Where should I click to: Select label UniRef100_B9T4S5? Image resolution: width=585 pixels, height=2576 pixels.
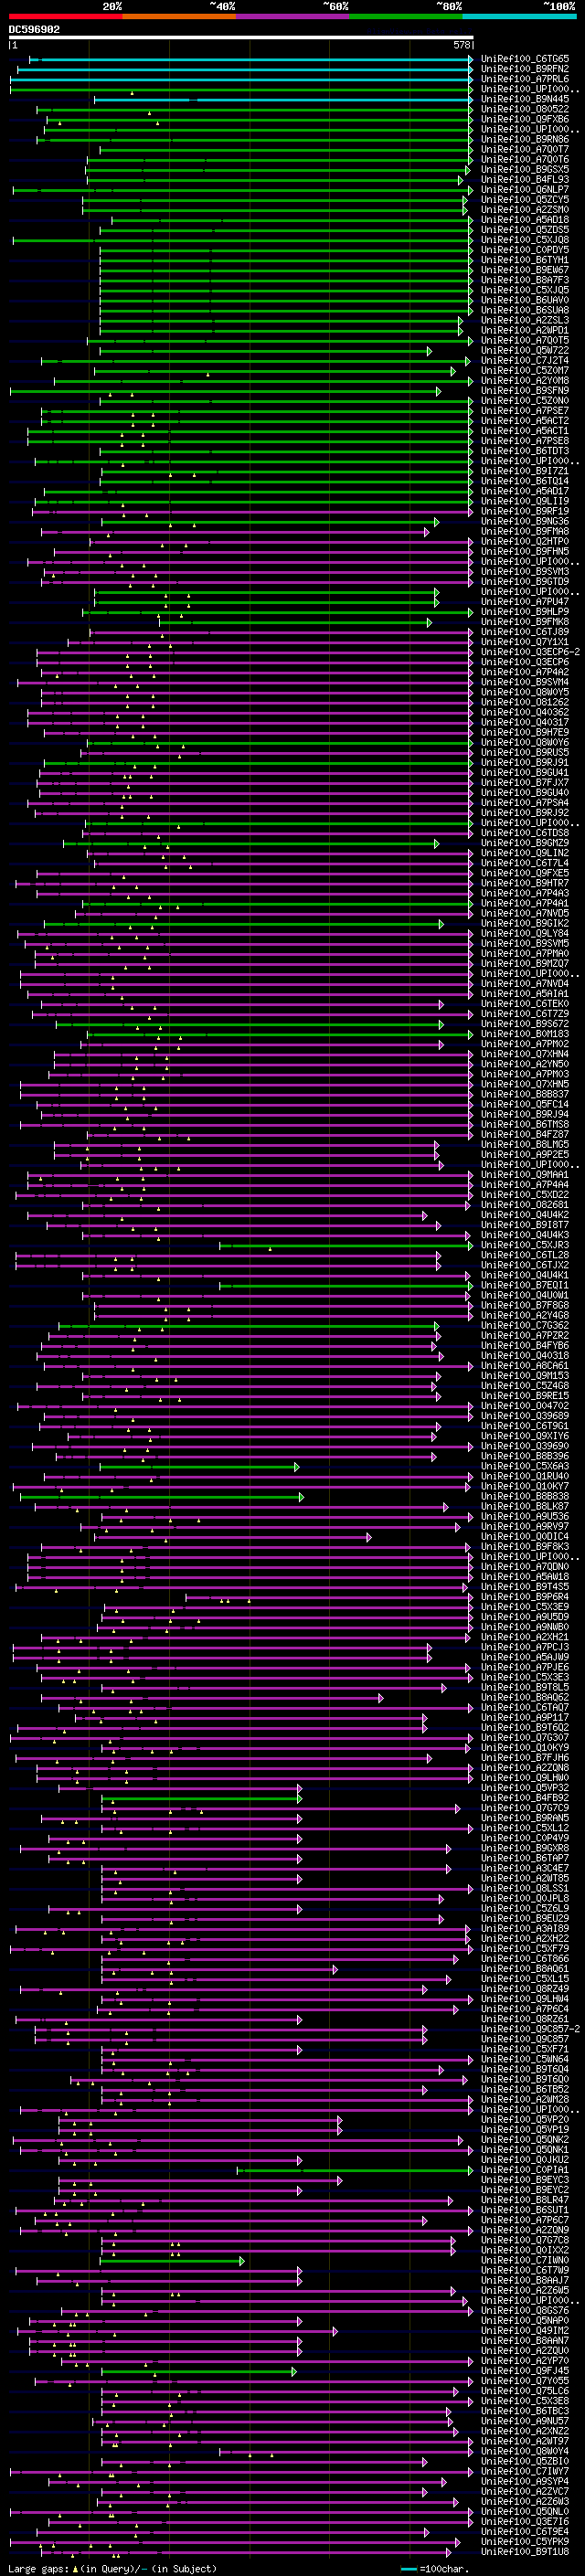click(525, 1587)
